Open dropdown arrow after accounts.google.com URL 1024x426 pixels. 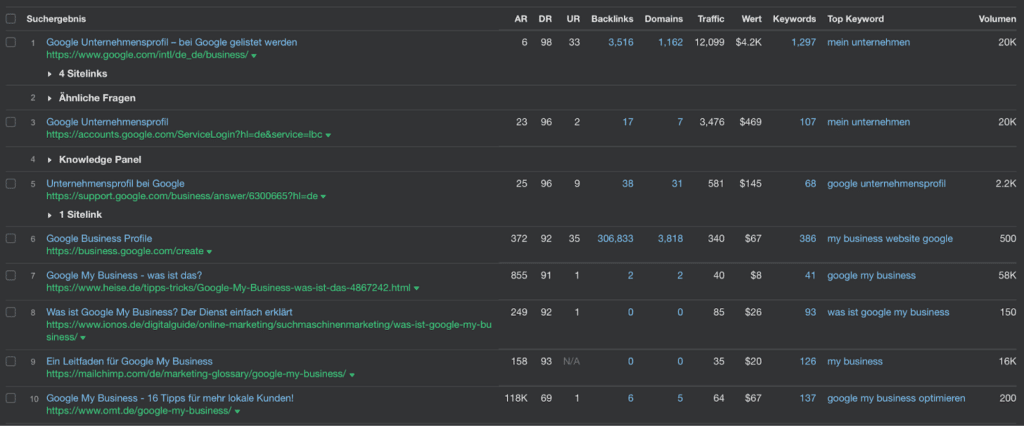(x=328, y=135)
